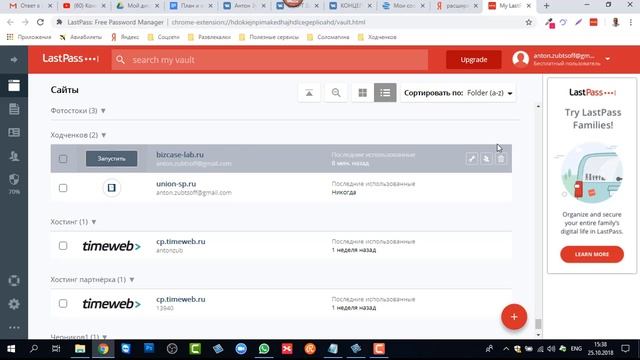This screenshot has height=360, width=640.
Task: Open Form Fills sidebar icon
Action: coord(14,132)
